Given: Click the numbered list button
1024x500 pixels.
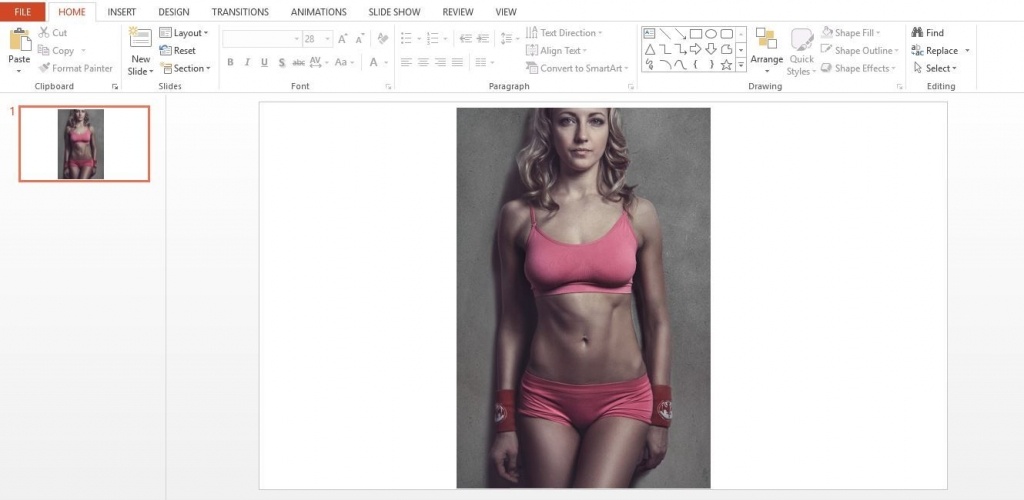Looking at the screenshot, I should (x=432, y=39).
